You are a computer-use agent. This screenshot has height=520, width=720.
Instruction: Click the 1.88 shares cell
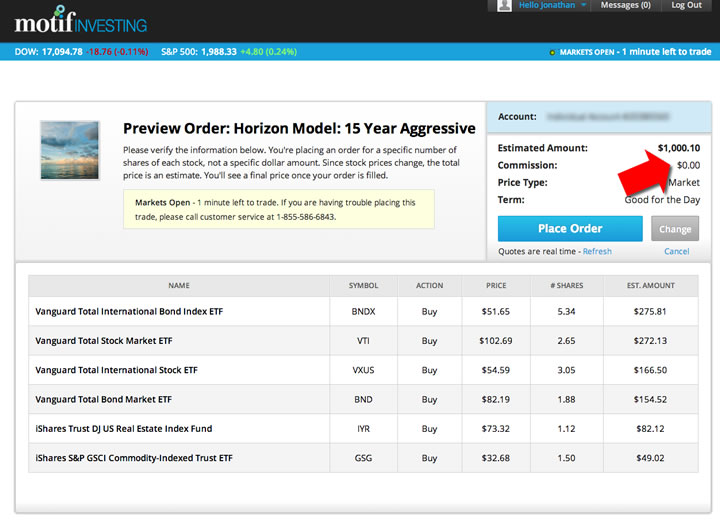(566, 400)
